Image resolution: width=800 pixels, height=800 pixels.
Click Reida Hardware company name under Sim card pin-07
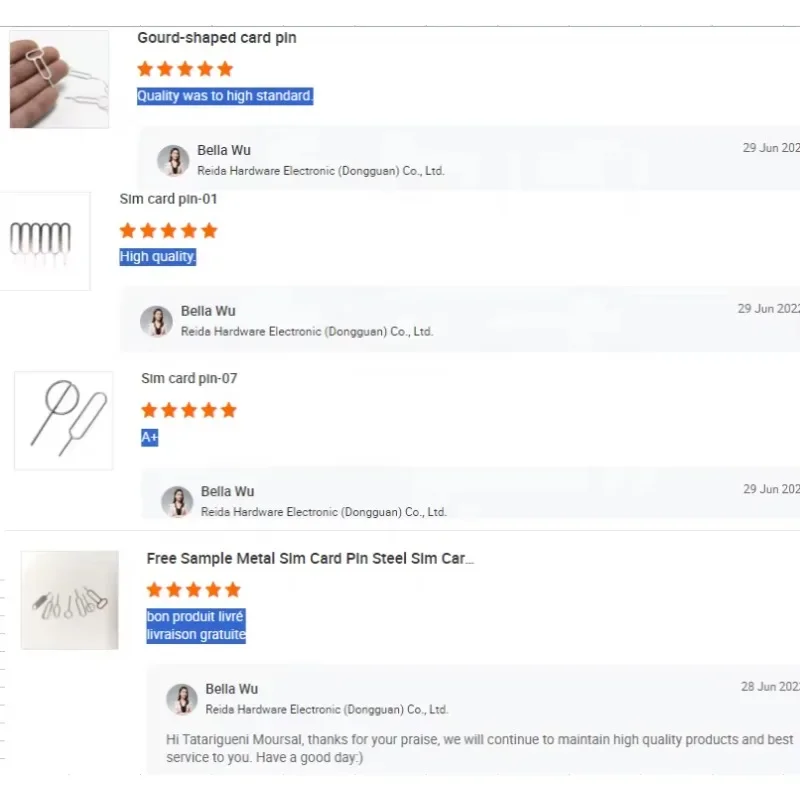click(x=323, y=512)
